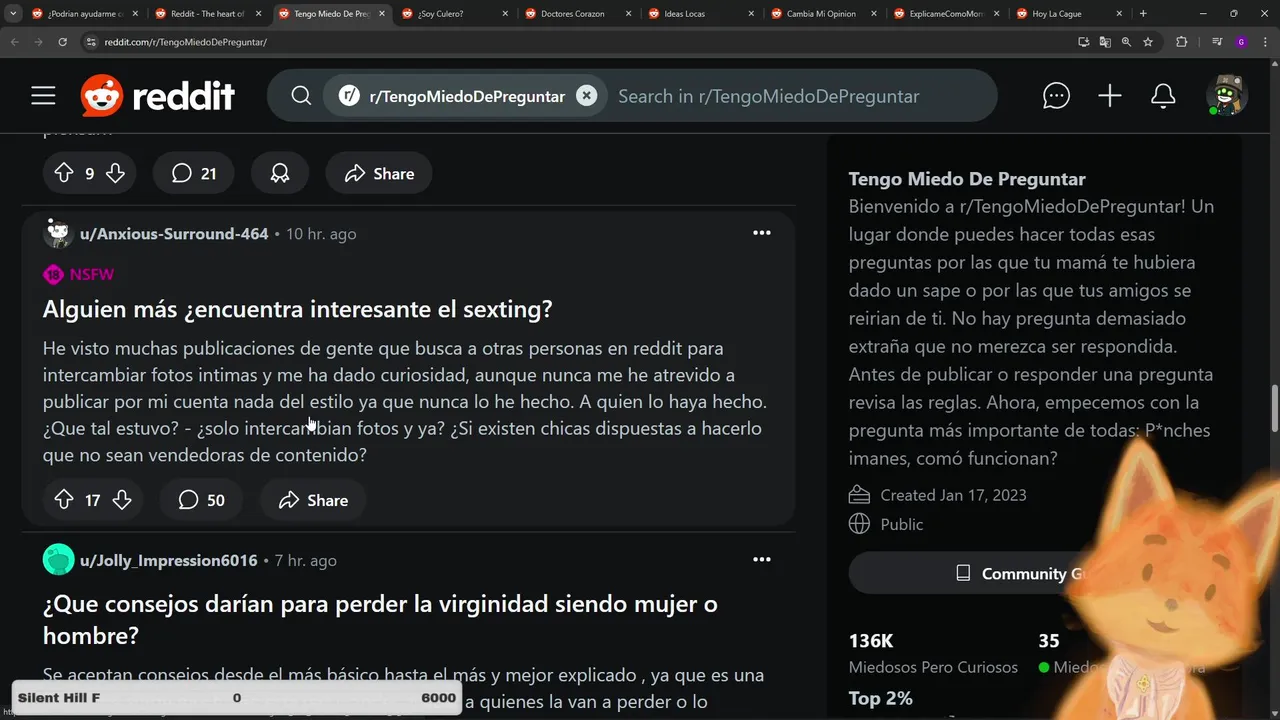The height and width of the screenshot is (720, 1280).
Task: Switch to 'Cambia Mi Opinion' tab
Action: pyautogui.click(x=823, y=14)
